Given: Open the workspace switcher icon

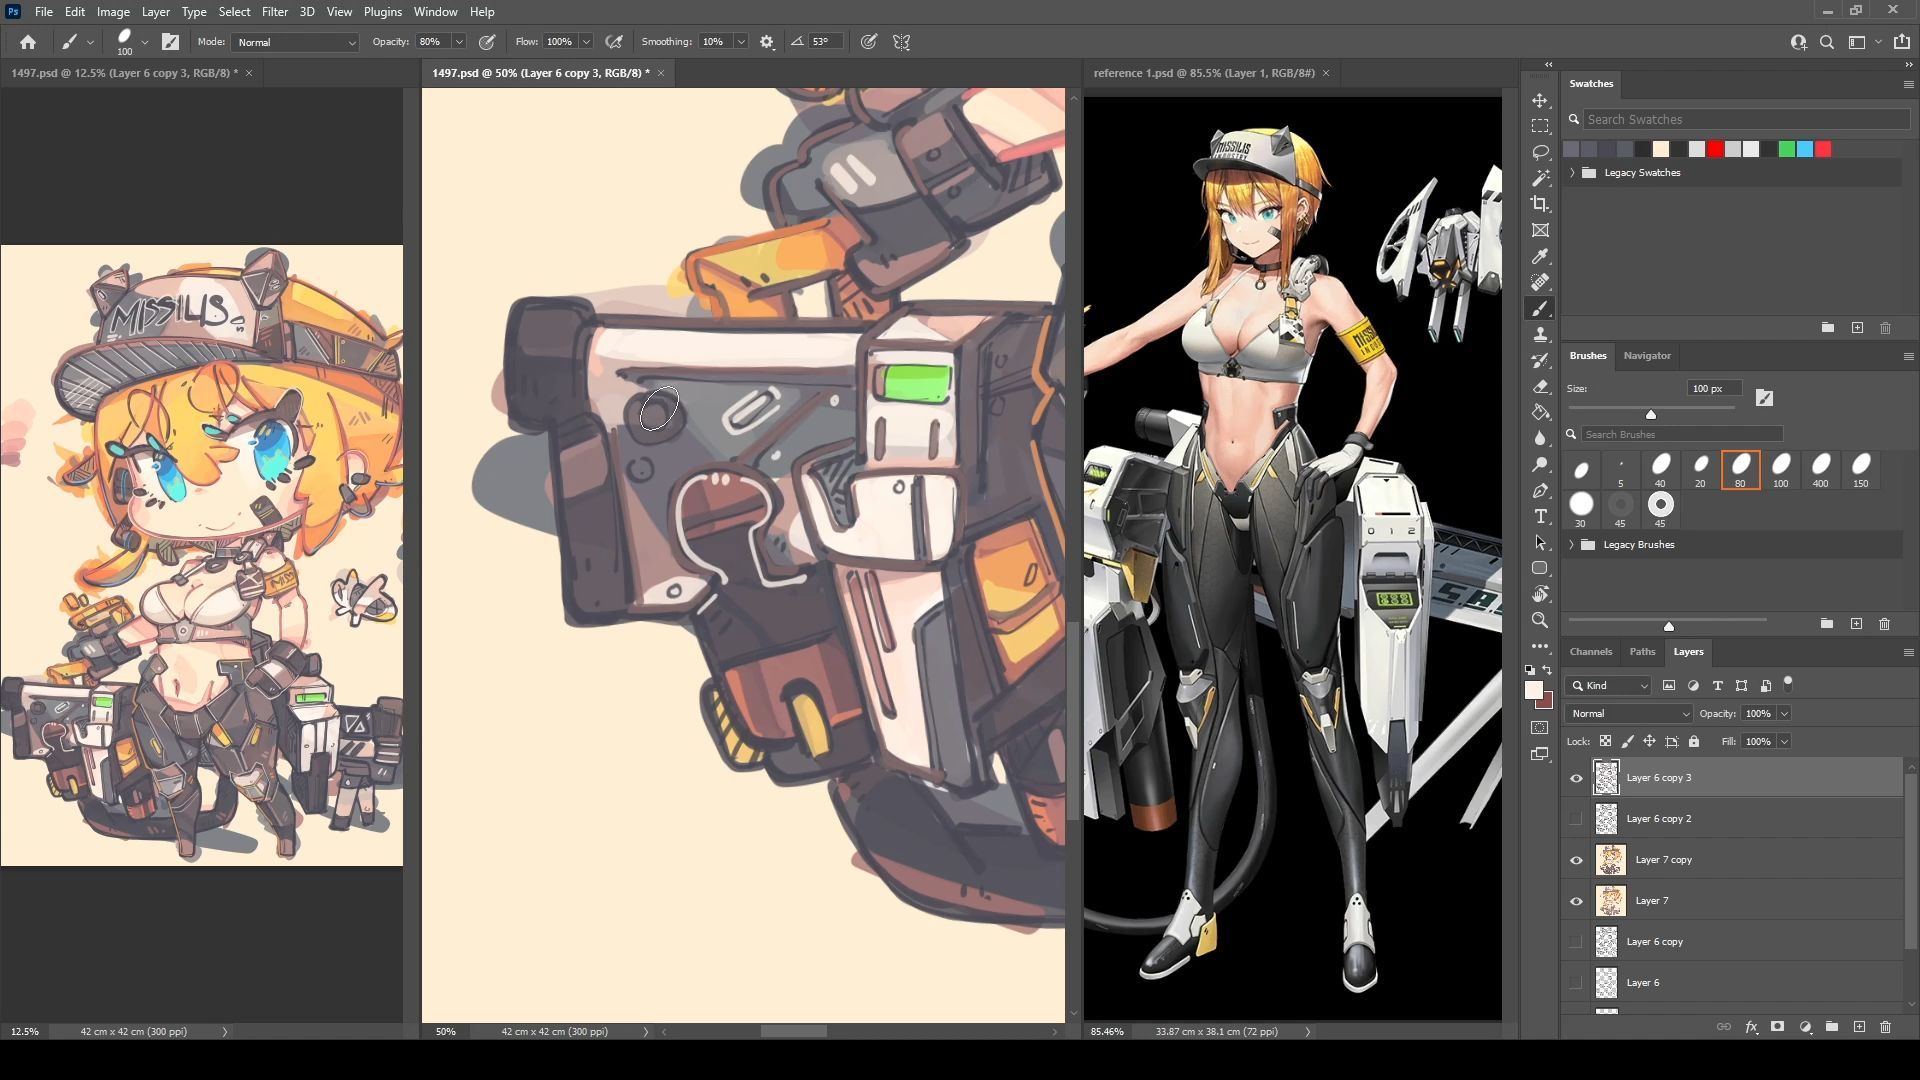Looking at the screenshot, I should (x=1857, y=42).
